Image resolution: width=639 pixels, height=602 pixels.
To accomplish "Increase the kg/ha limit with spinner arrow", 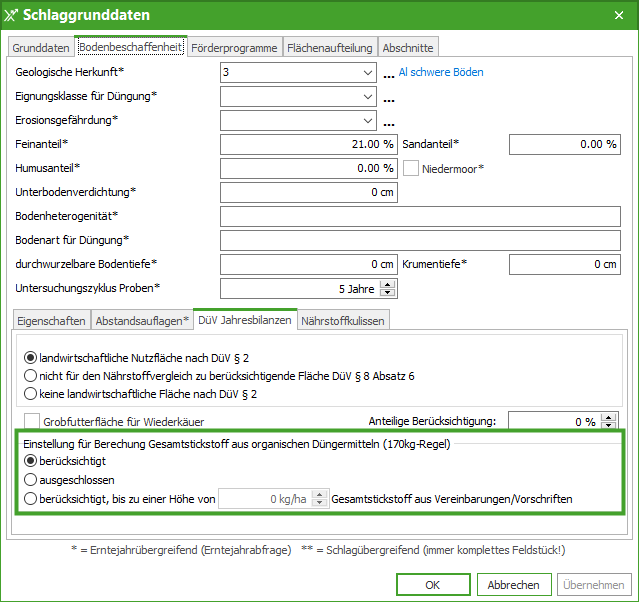I will click(320, 493).
